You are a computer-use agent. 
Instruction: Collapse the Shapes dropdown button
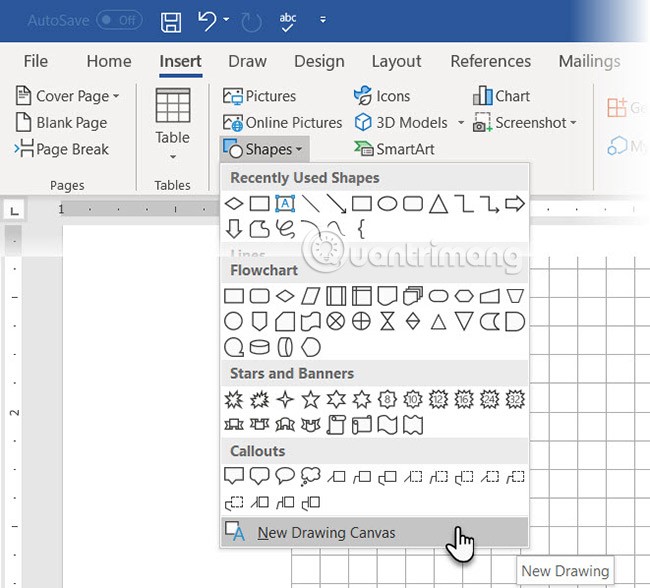click(x=264, y=149)
